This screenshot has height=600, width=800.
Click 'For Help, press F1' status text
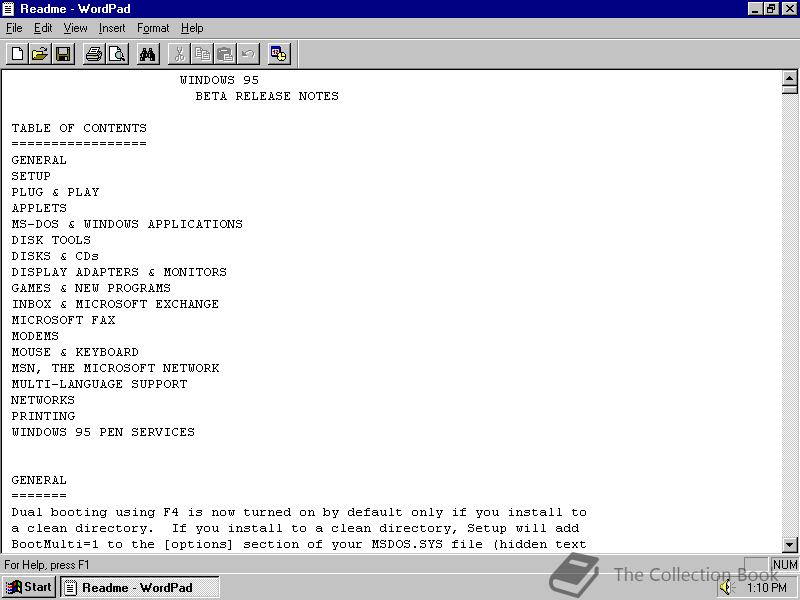[46, 565]
